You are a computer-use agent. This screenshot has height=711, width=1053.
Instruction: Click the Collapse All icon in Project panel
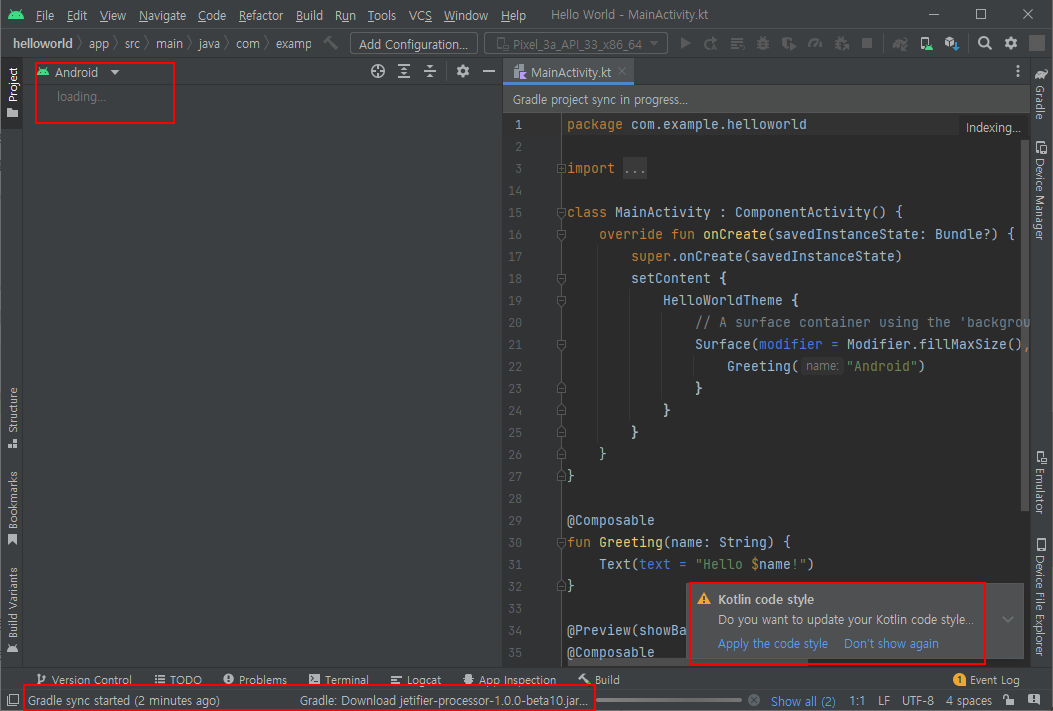(x=430, y=71)
